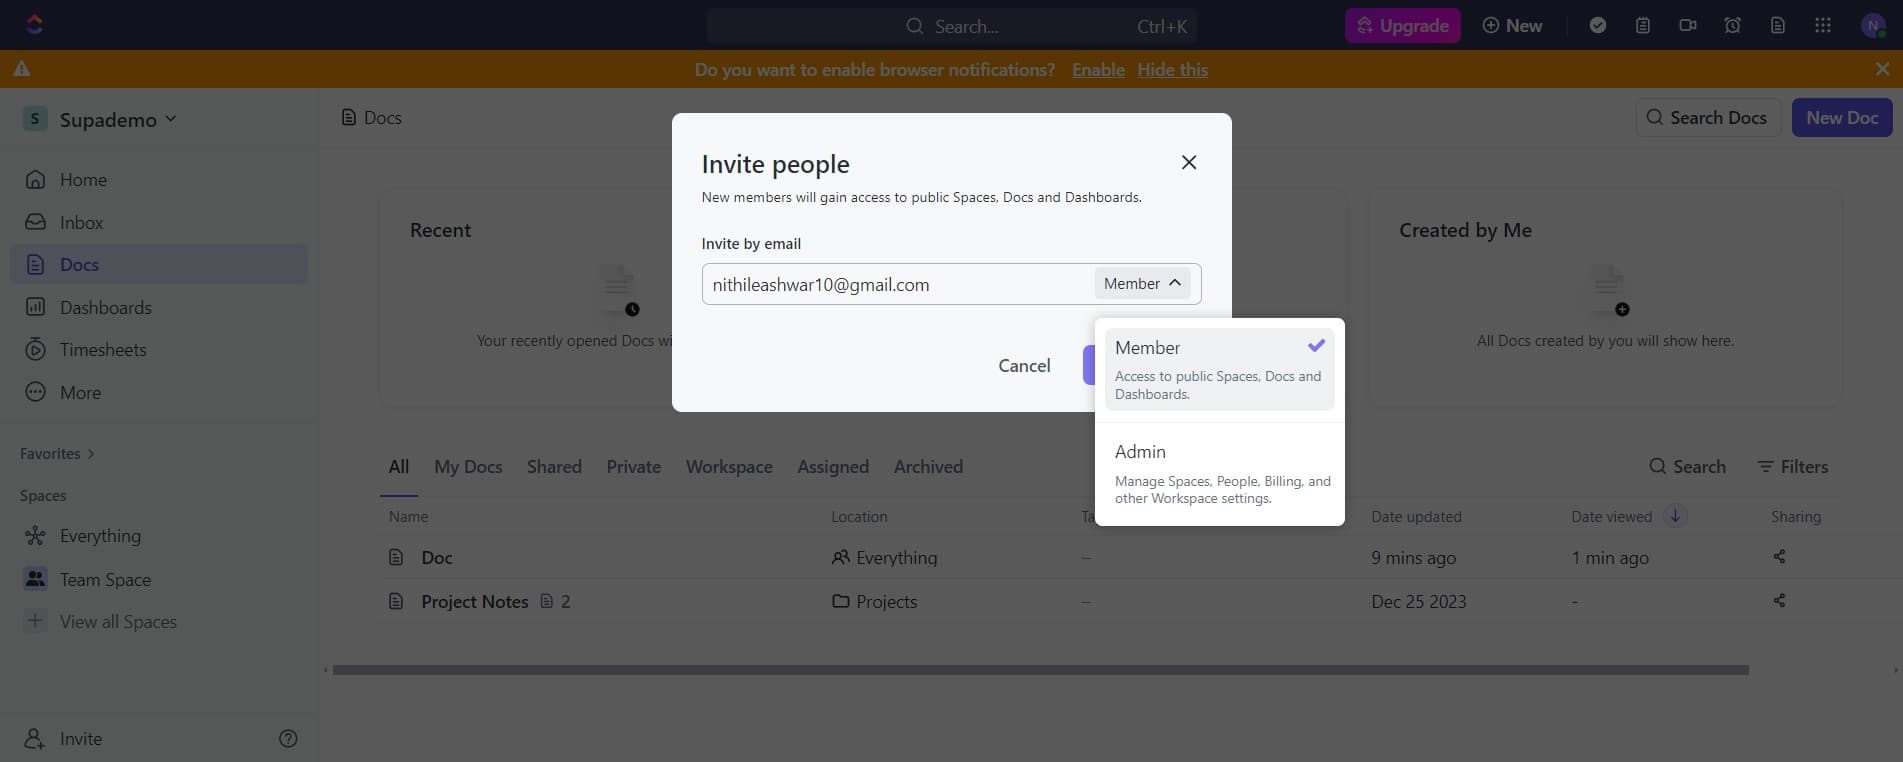Open Dashboards in the sidebar

pos(105,307)
